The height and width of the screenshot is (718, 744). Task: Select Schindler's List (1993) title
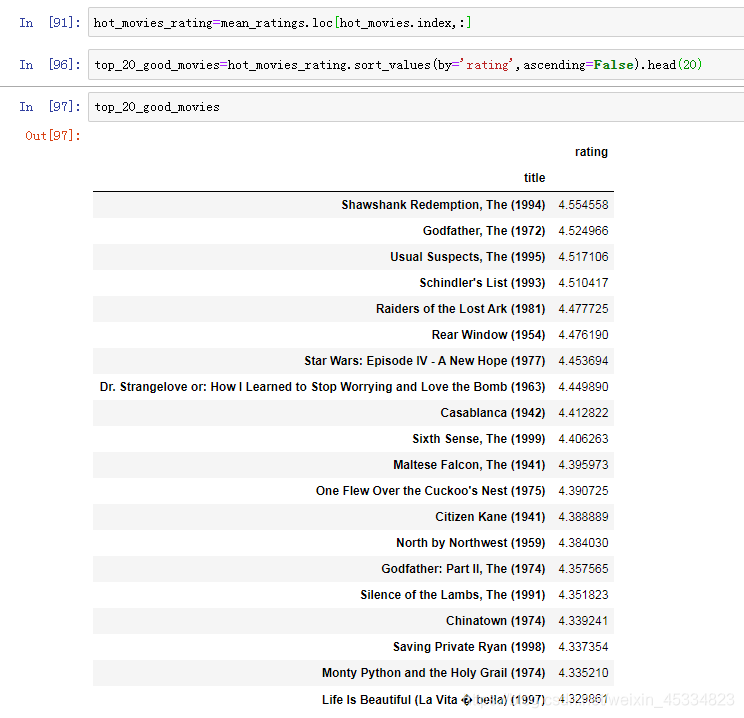[482, 283]
